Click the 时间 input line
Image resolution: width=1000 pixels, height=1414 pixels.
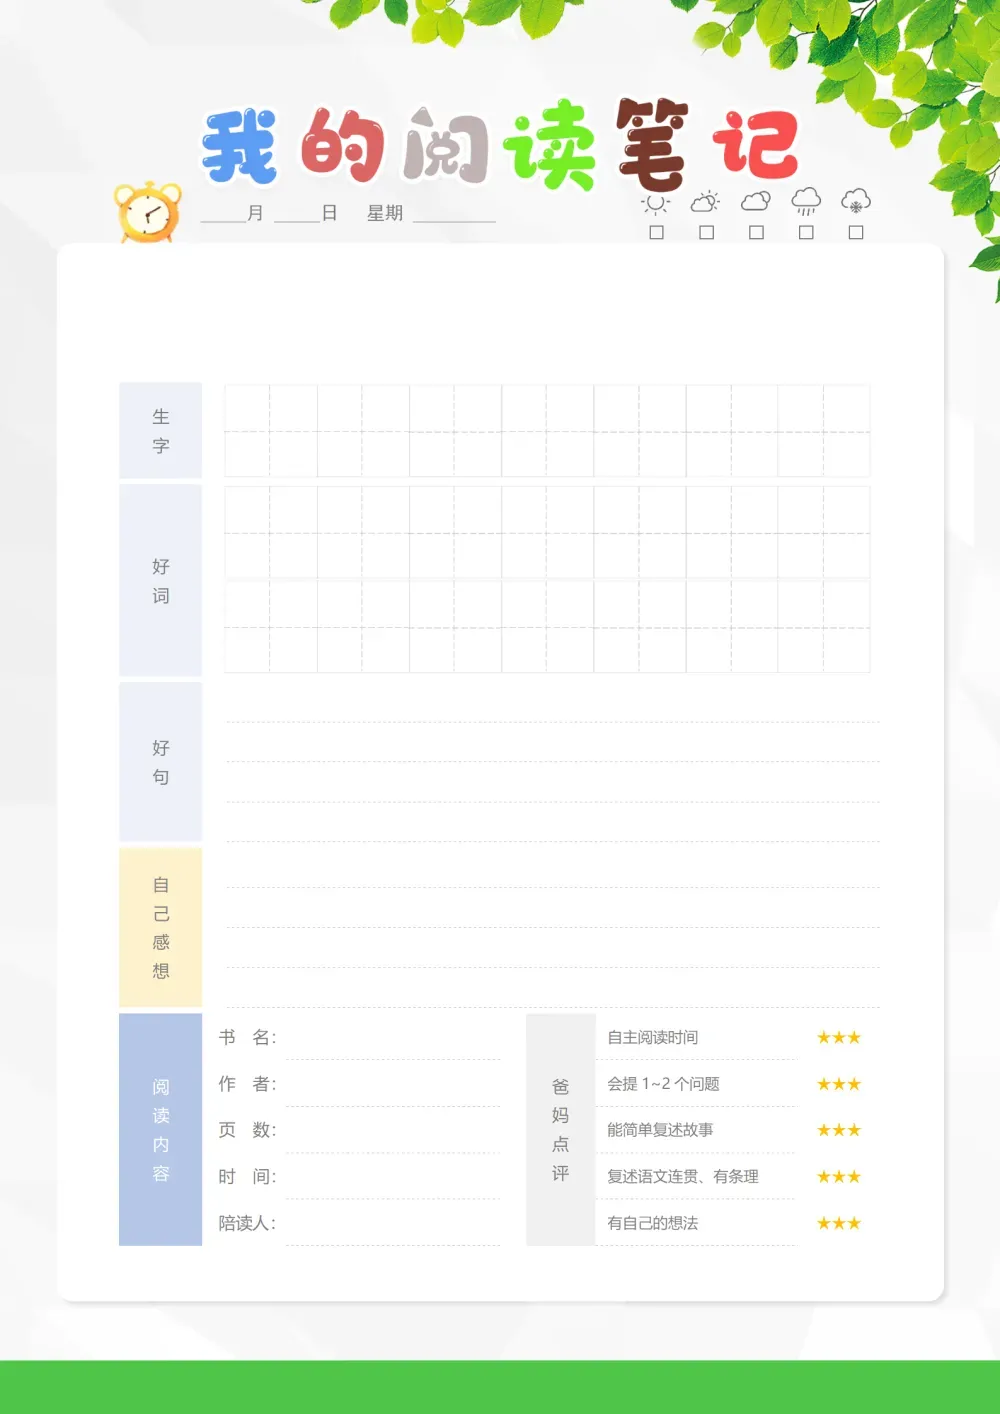[x=392, y=1181]
